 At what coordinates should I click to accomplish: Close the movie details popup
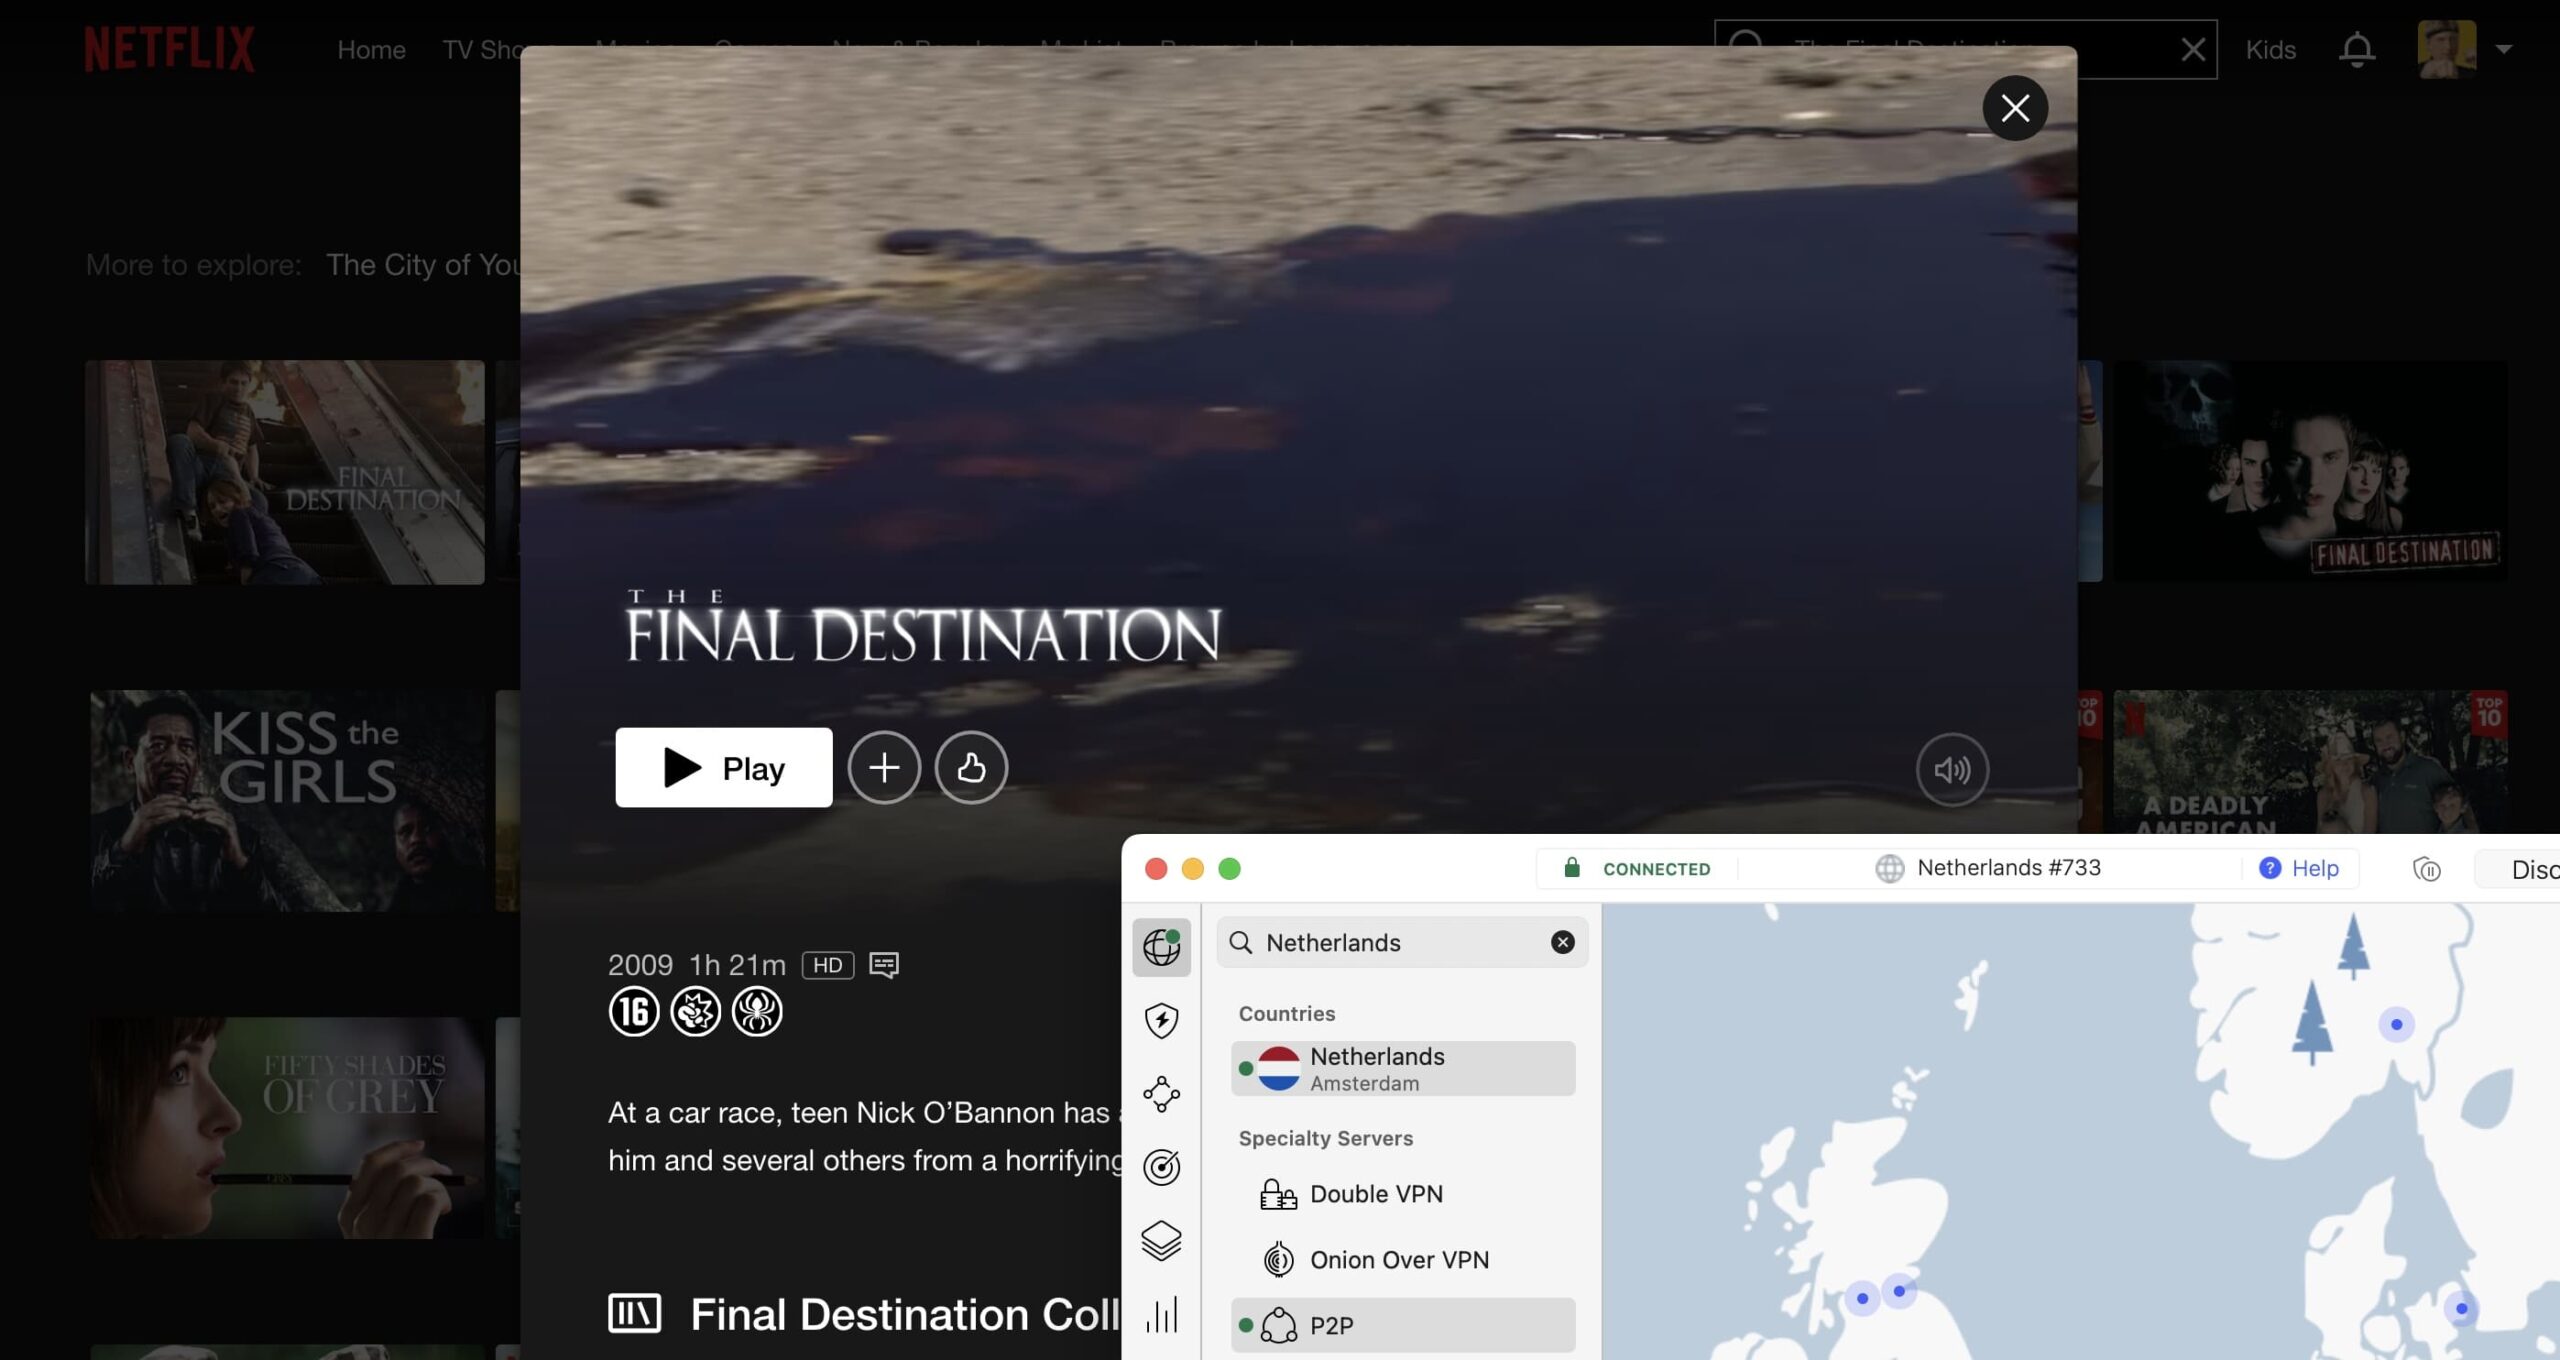[2014, 108]
